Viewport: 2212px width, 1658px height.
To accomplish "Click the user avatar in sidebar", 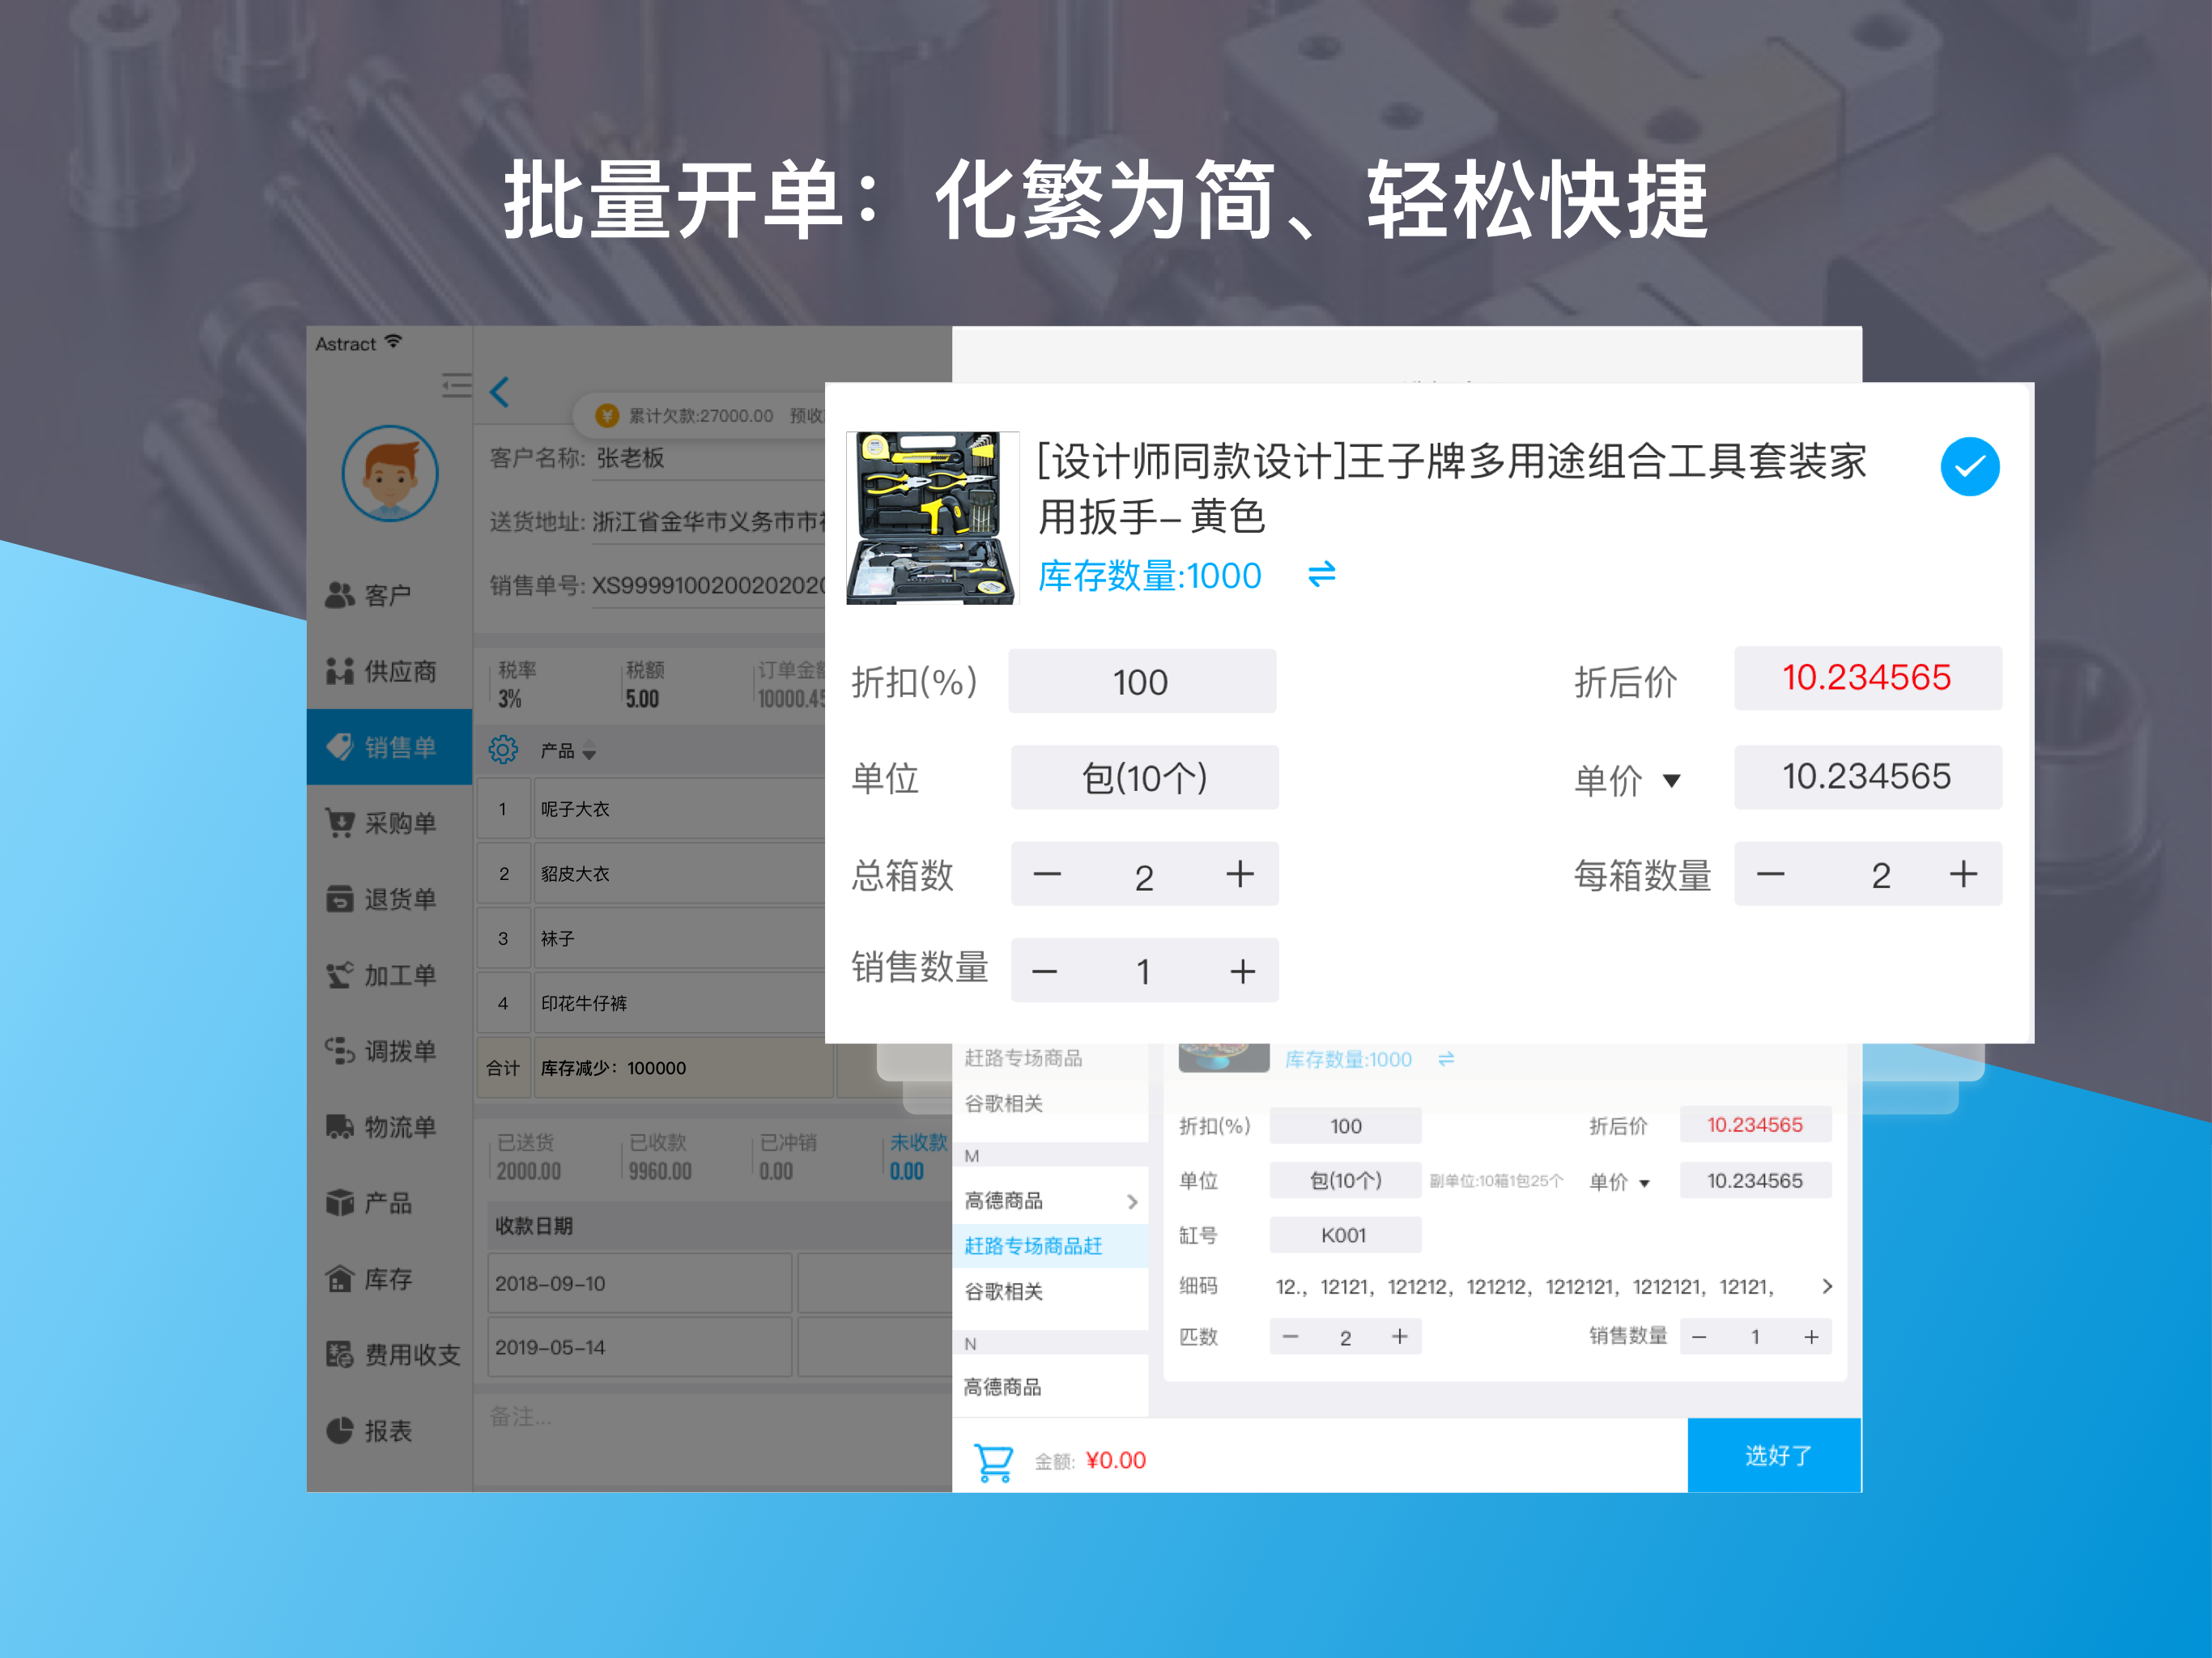I will point(390,474).
